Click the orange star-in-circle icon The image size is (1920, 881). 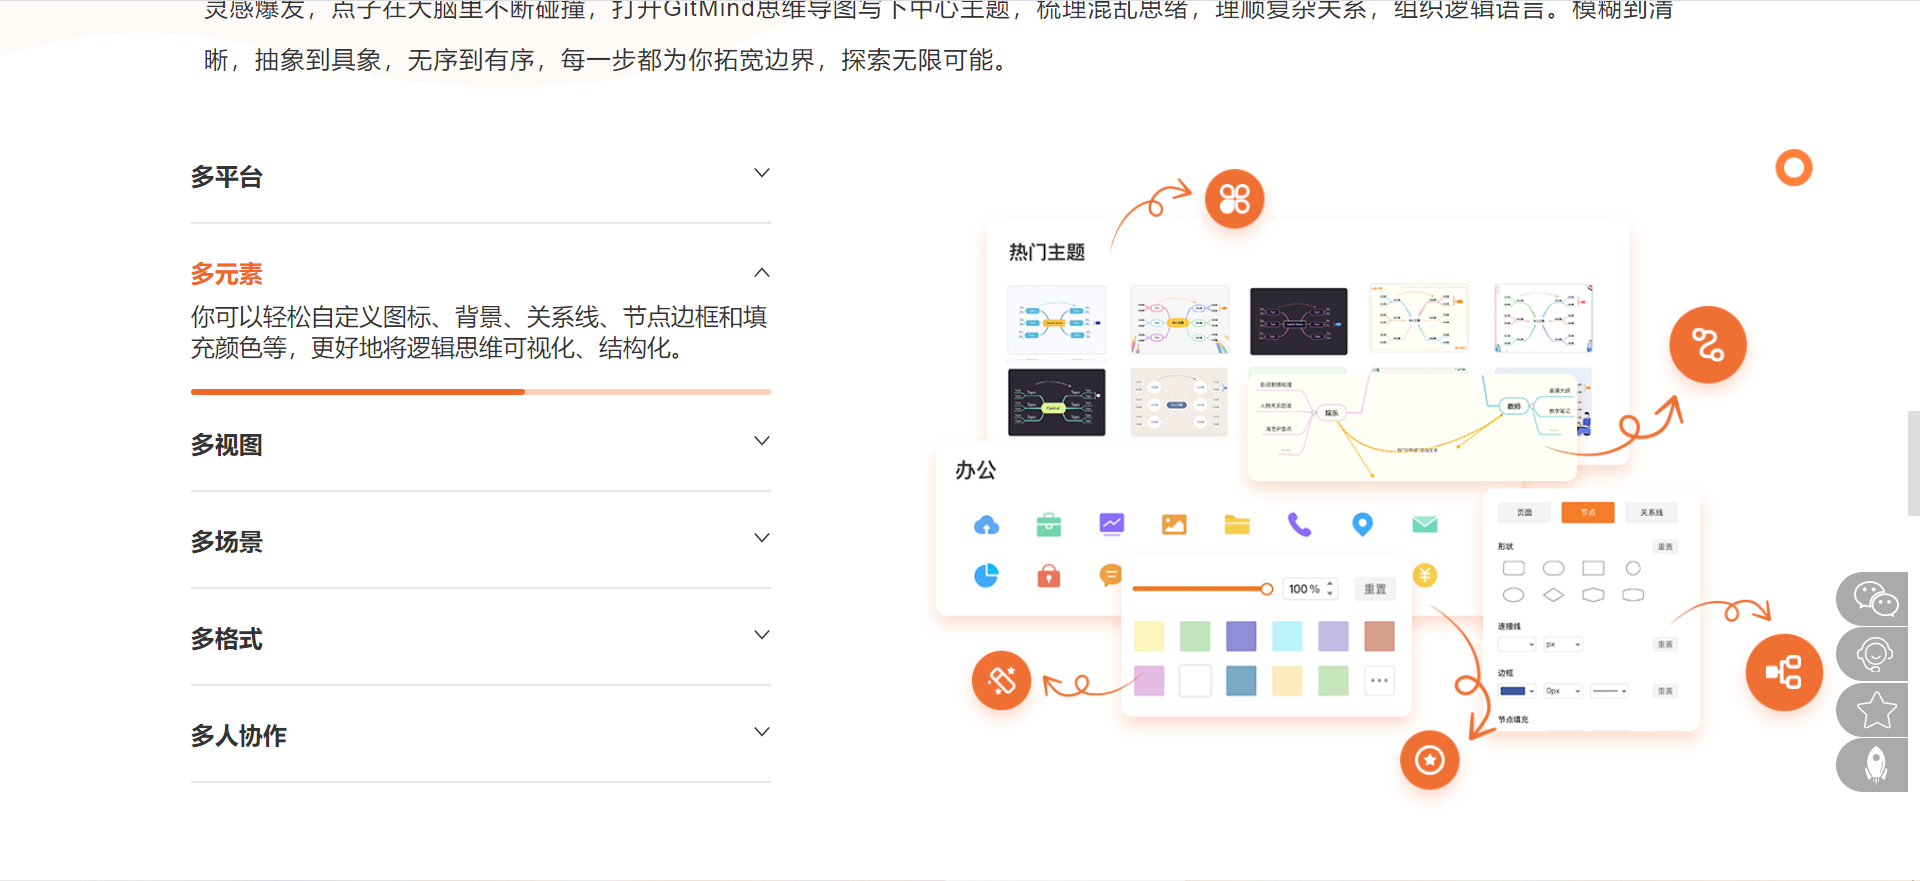click(x=1430, y=760)
